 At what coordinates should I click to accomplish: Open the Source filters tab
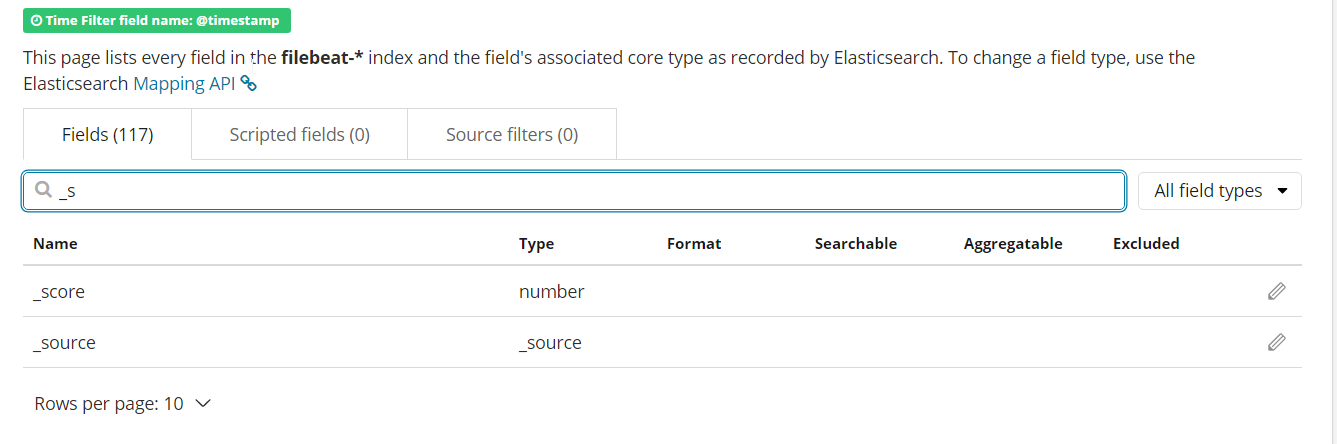pos(511,134)
